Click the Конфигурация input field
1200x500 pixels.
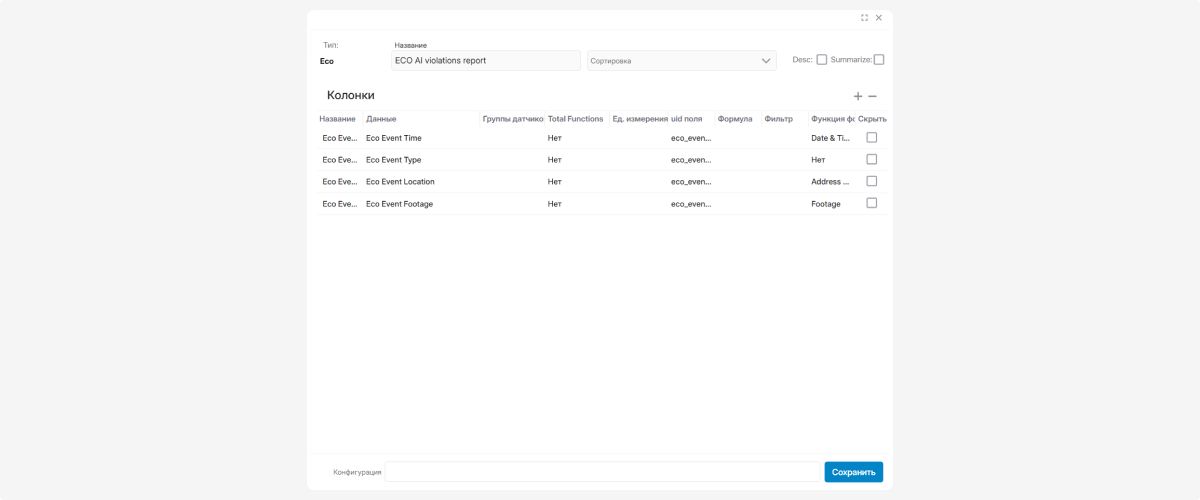coord(602,472)
